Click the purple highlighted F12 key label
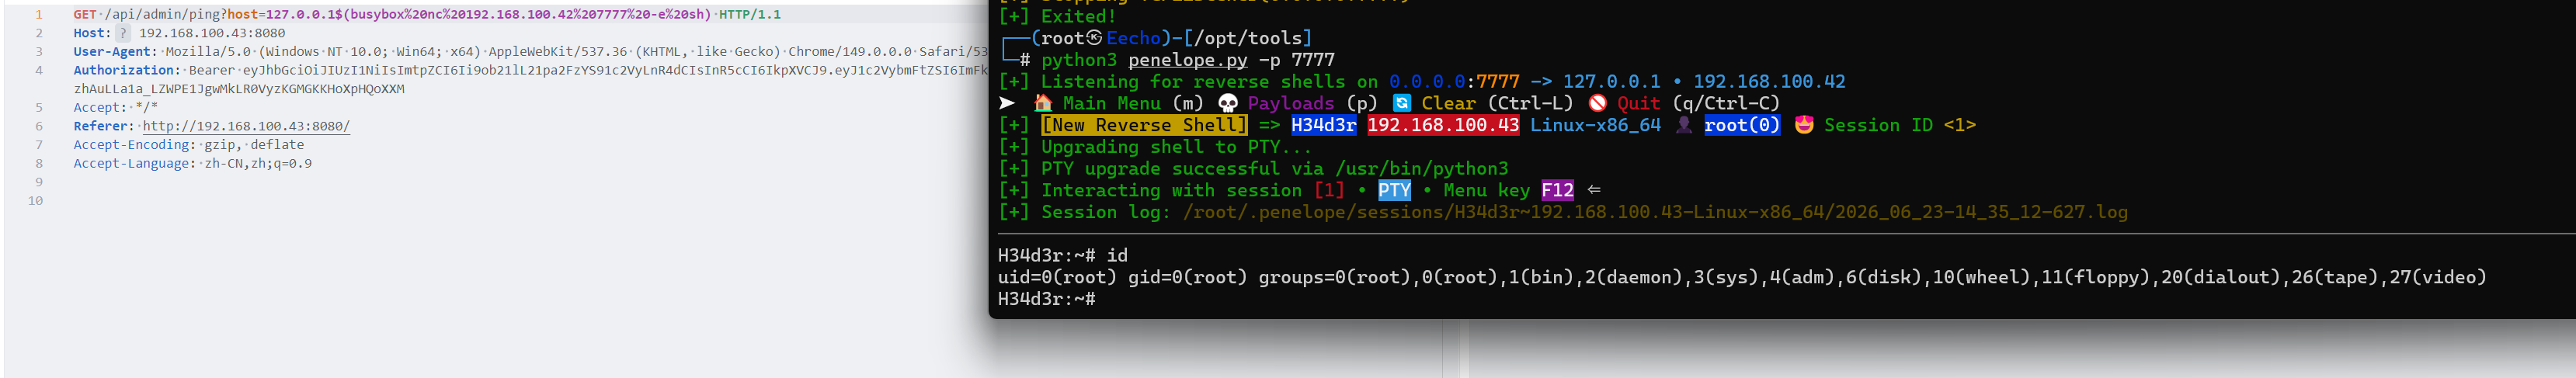 pos(1557,190)
